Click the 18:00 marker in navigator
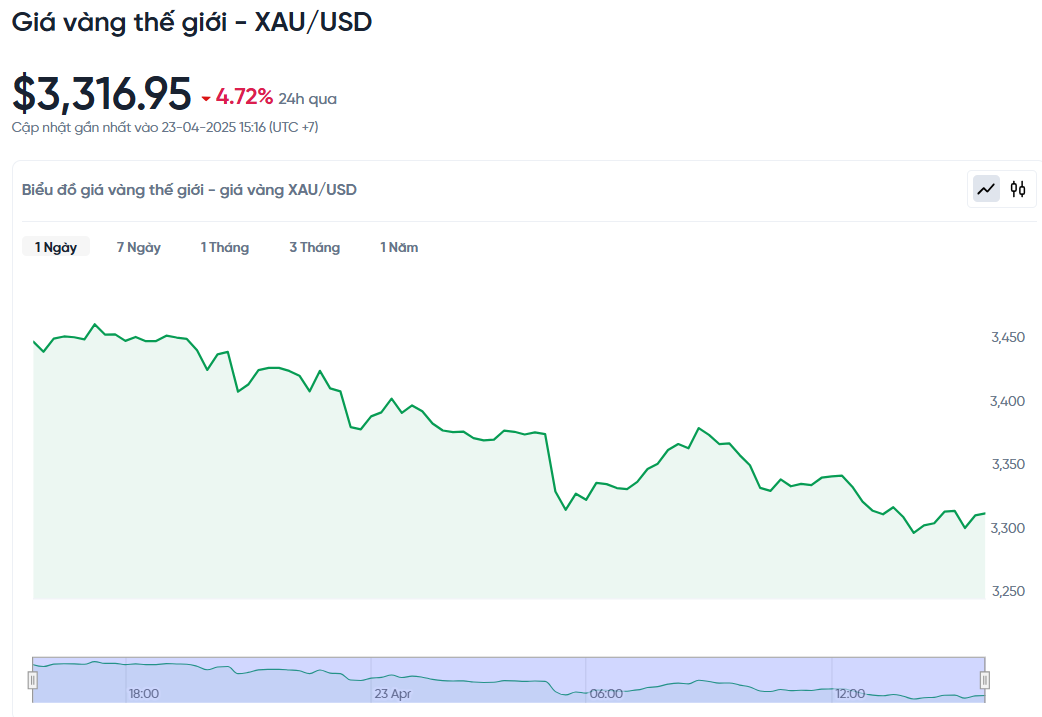The image size is (1042, 717). 143,693
